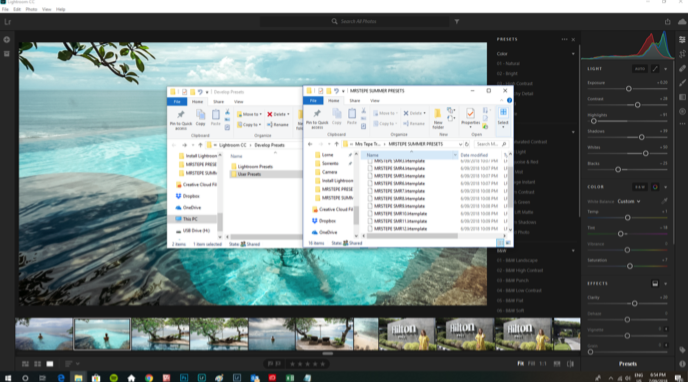Switch to square grid view icon
Image resolution: width=688 pixels, height=382 pixels.
(x=38, y=364)
